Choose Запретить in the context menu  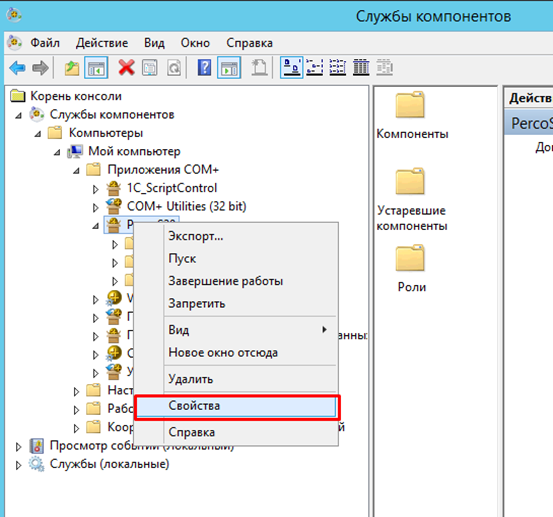[x=236, y=303]
